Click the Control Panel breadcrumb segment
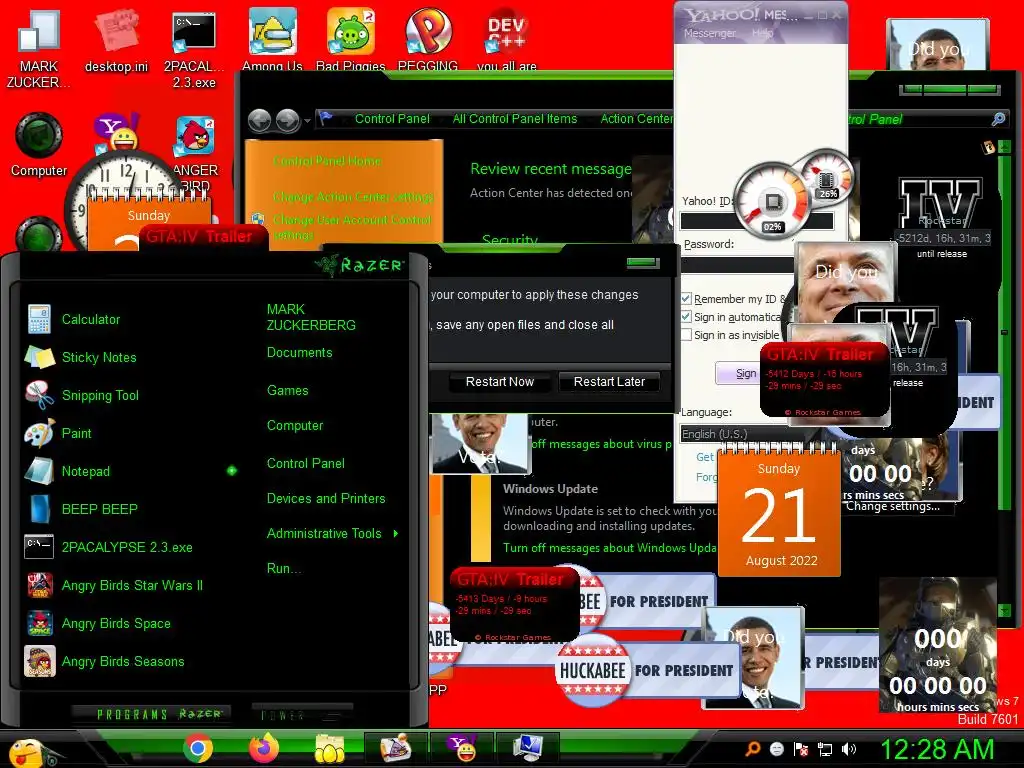This screenshot has height=768, width=1024. [x=392, y=119]
